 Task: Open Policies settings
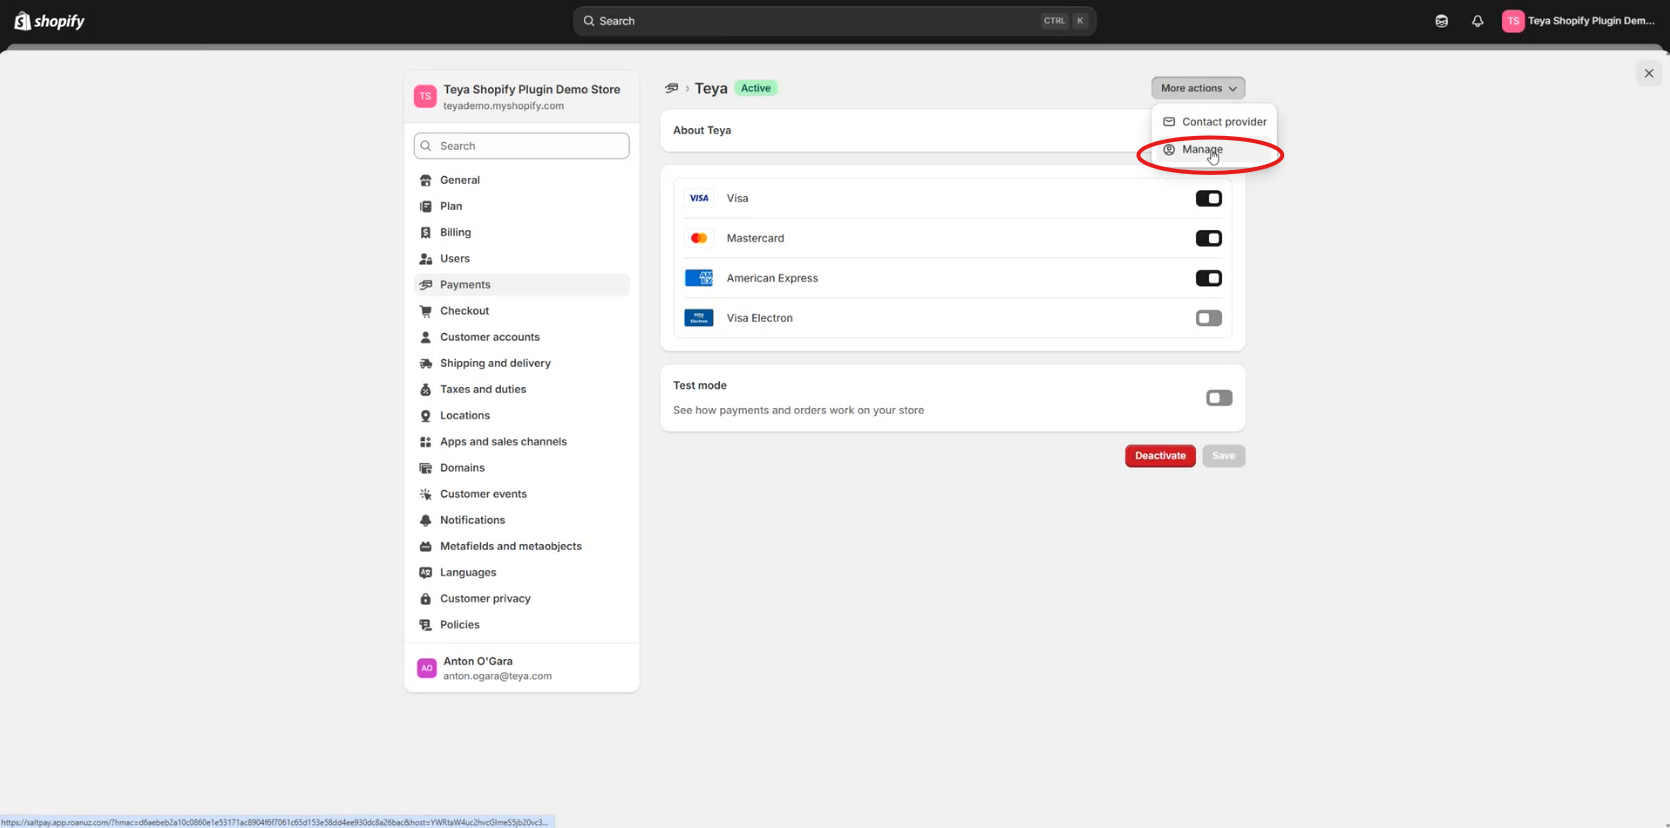(x=522, y=625)
